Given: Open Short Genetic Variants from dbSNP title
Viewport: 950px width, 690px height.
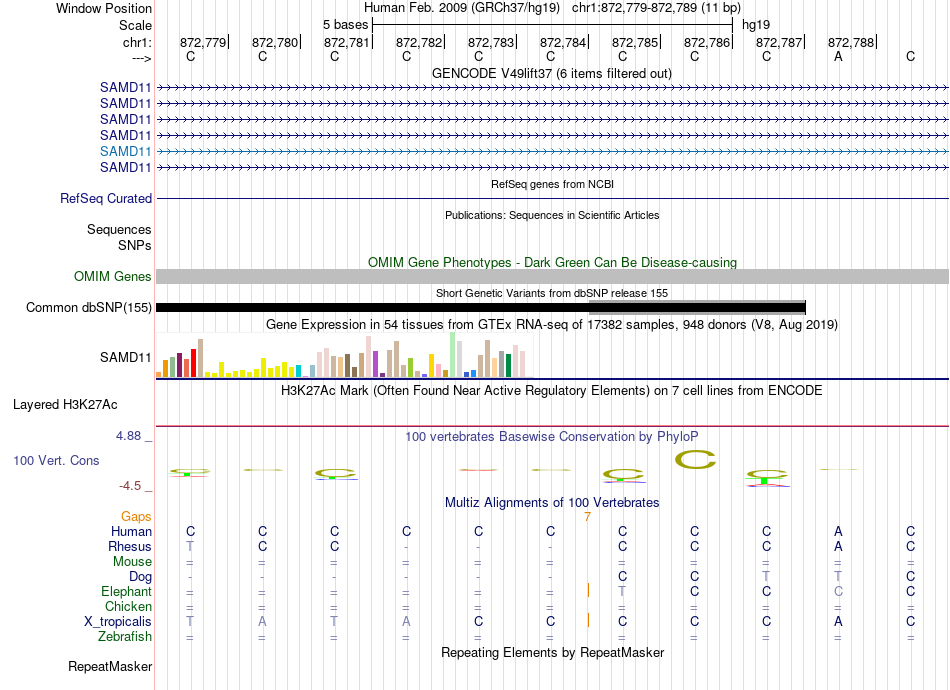Looking at the screenshot, I should [x=552, y=293].
